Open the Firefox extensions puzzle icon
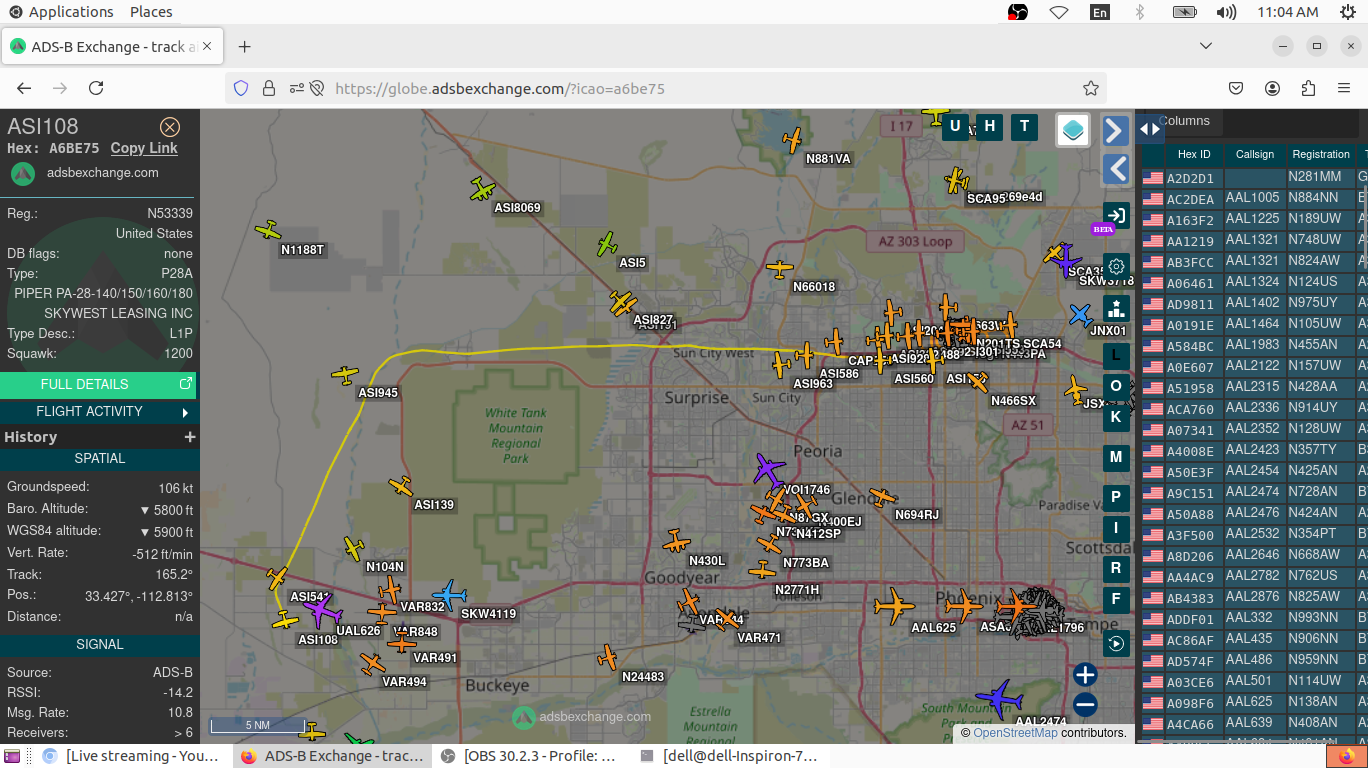Viewport: 1368px width, 768px height. (1309, 88)
